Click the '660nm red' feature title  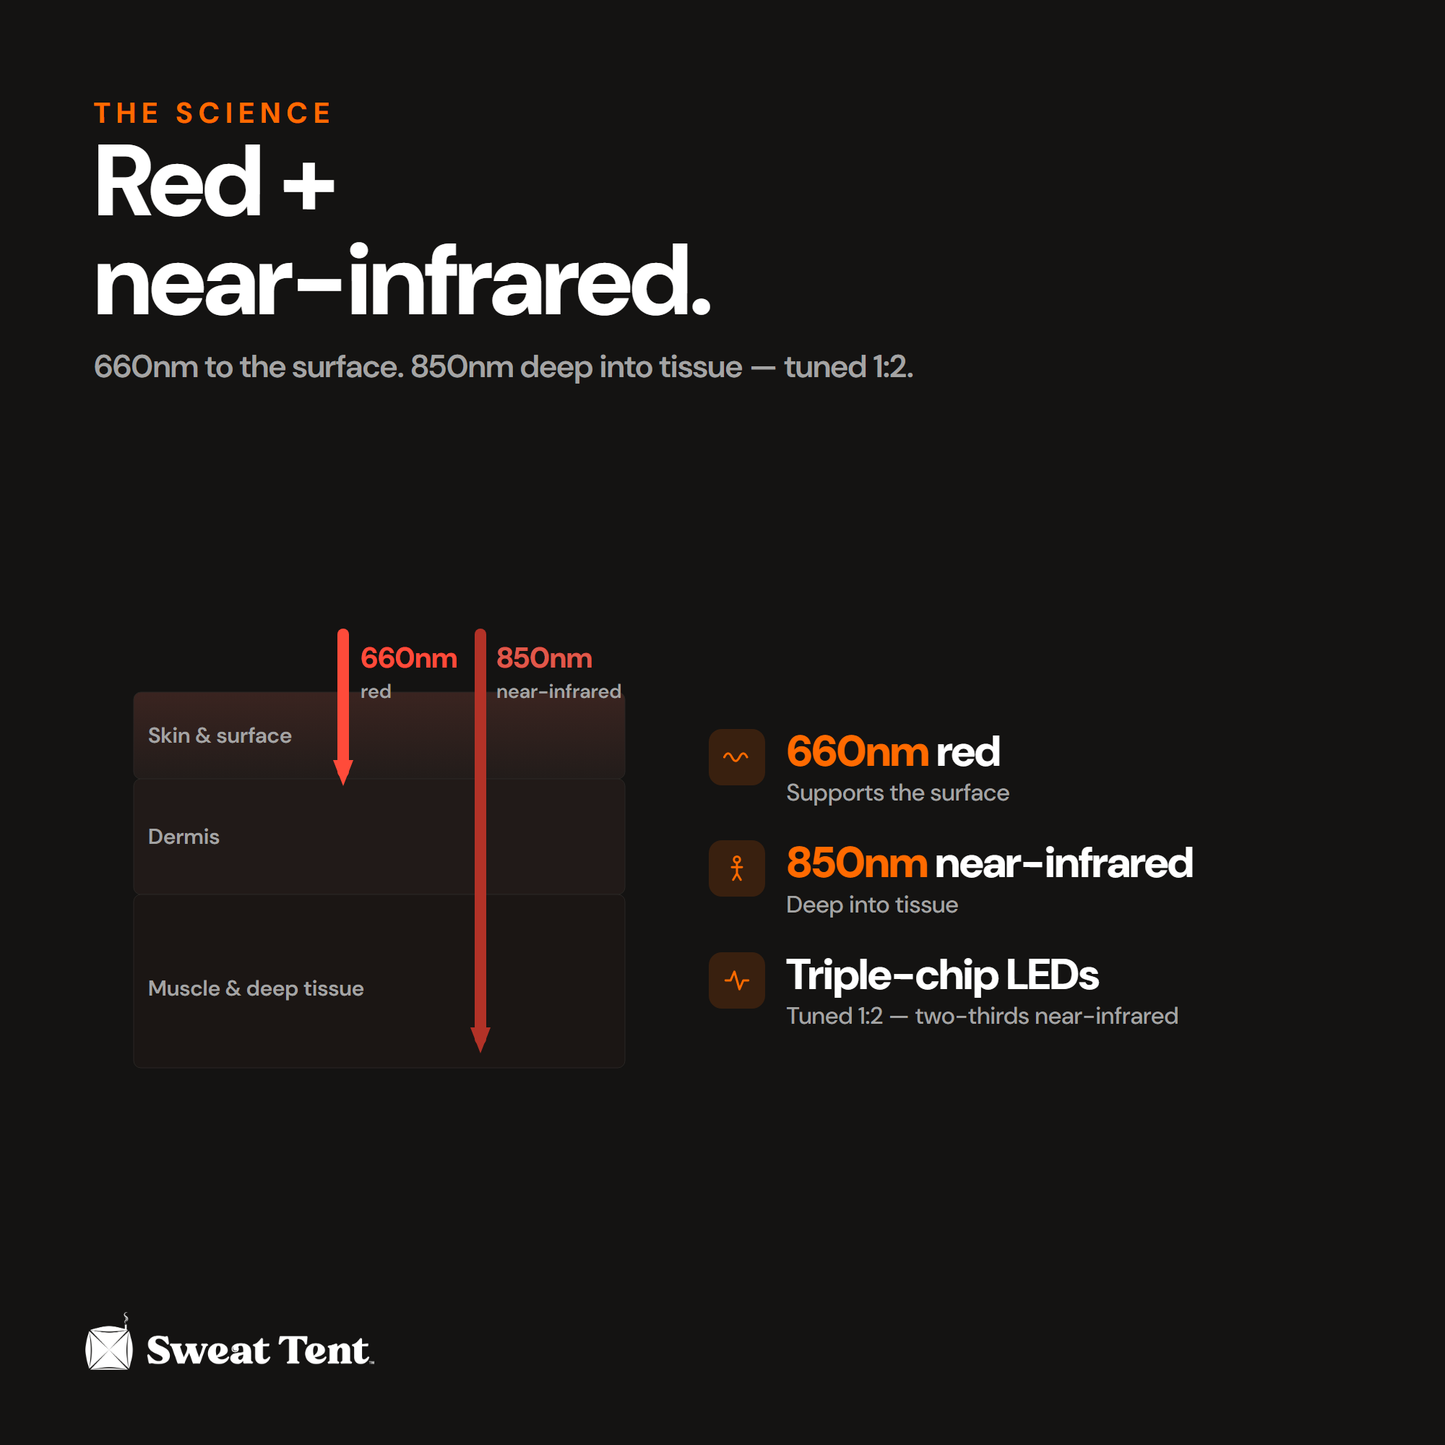pos(893,752)
